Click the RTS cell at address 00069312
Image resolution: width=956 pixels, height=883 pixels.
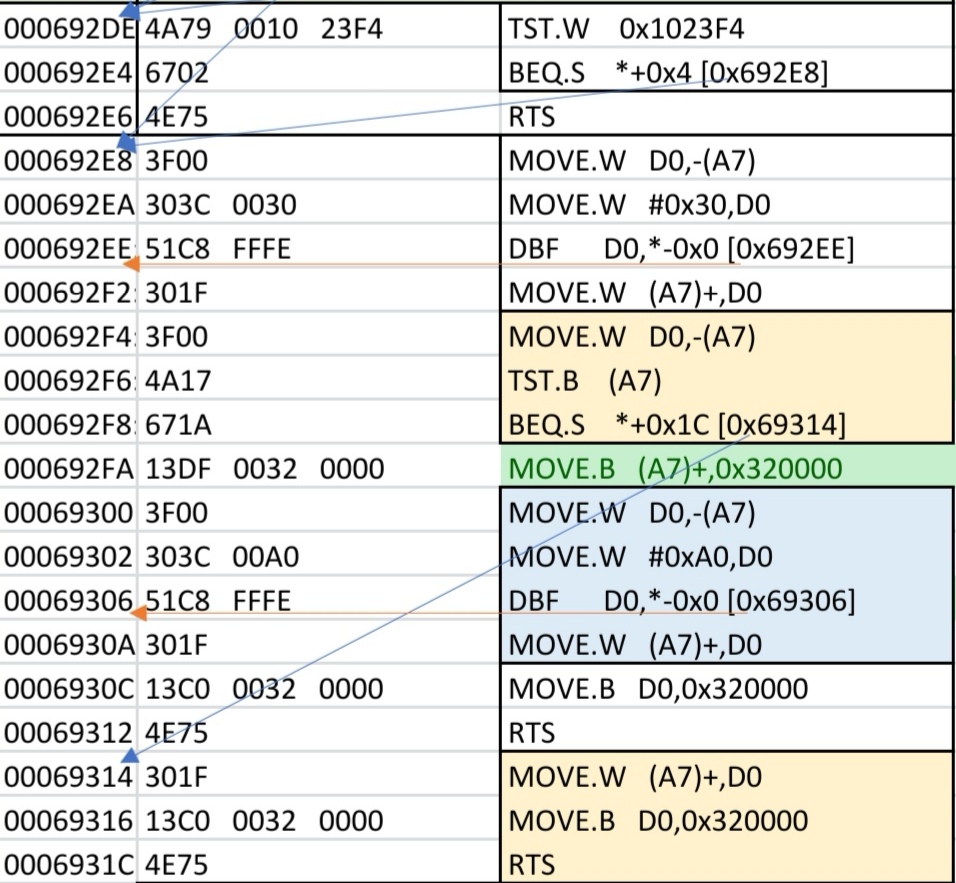click(727, 732)
